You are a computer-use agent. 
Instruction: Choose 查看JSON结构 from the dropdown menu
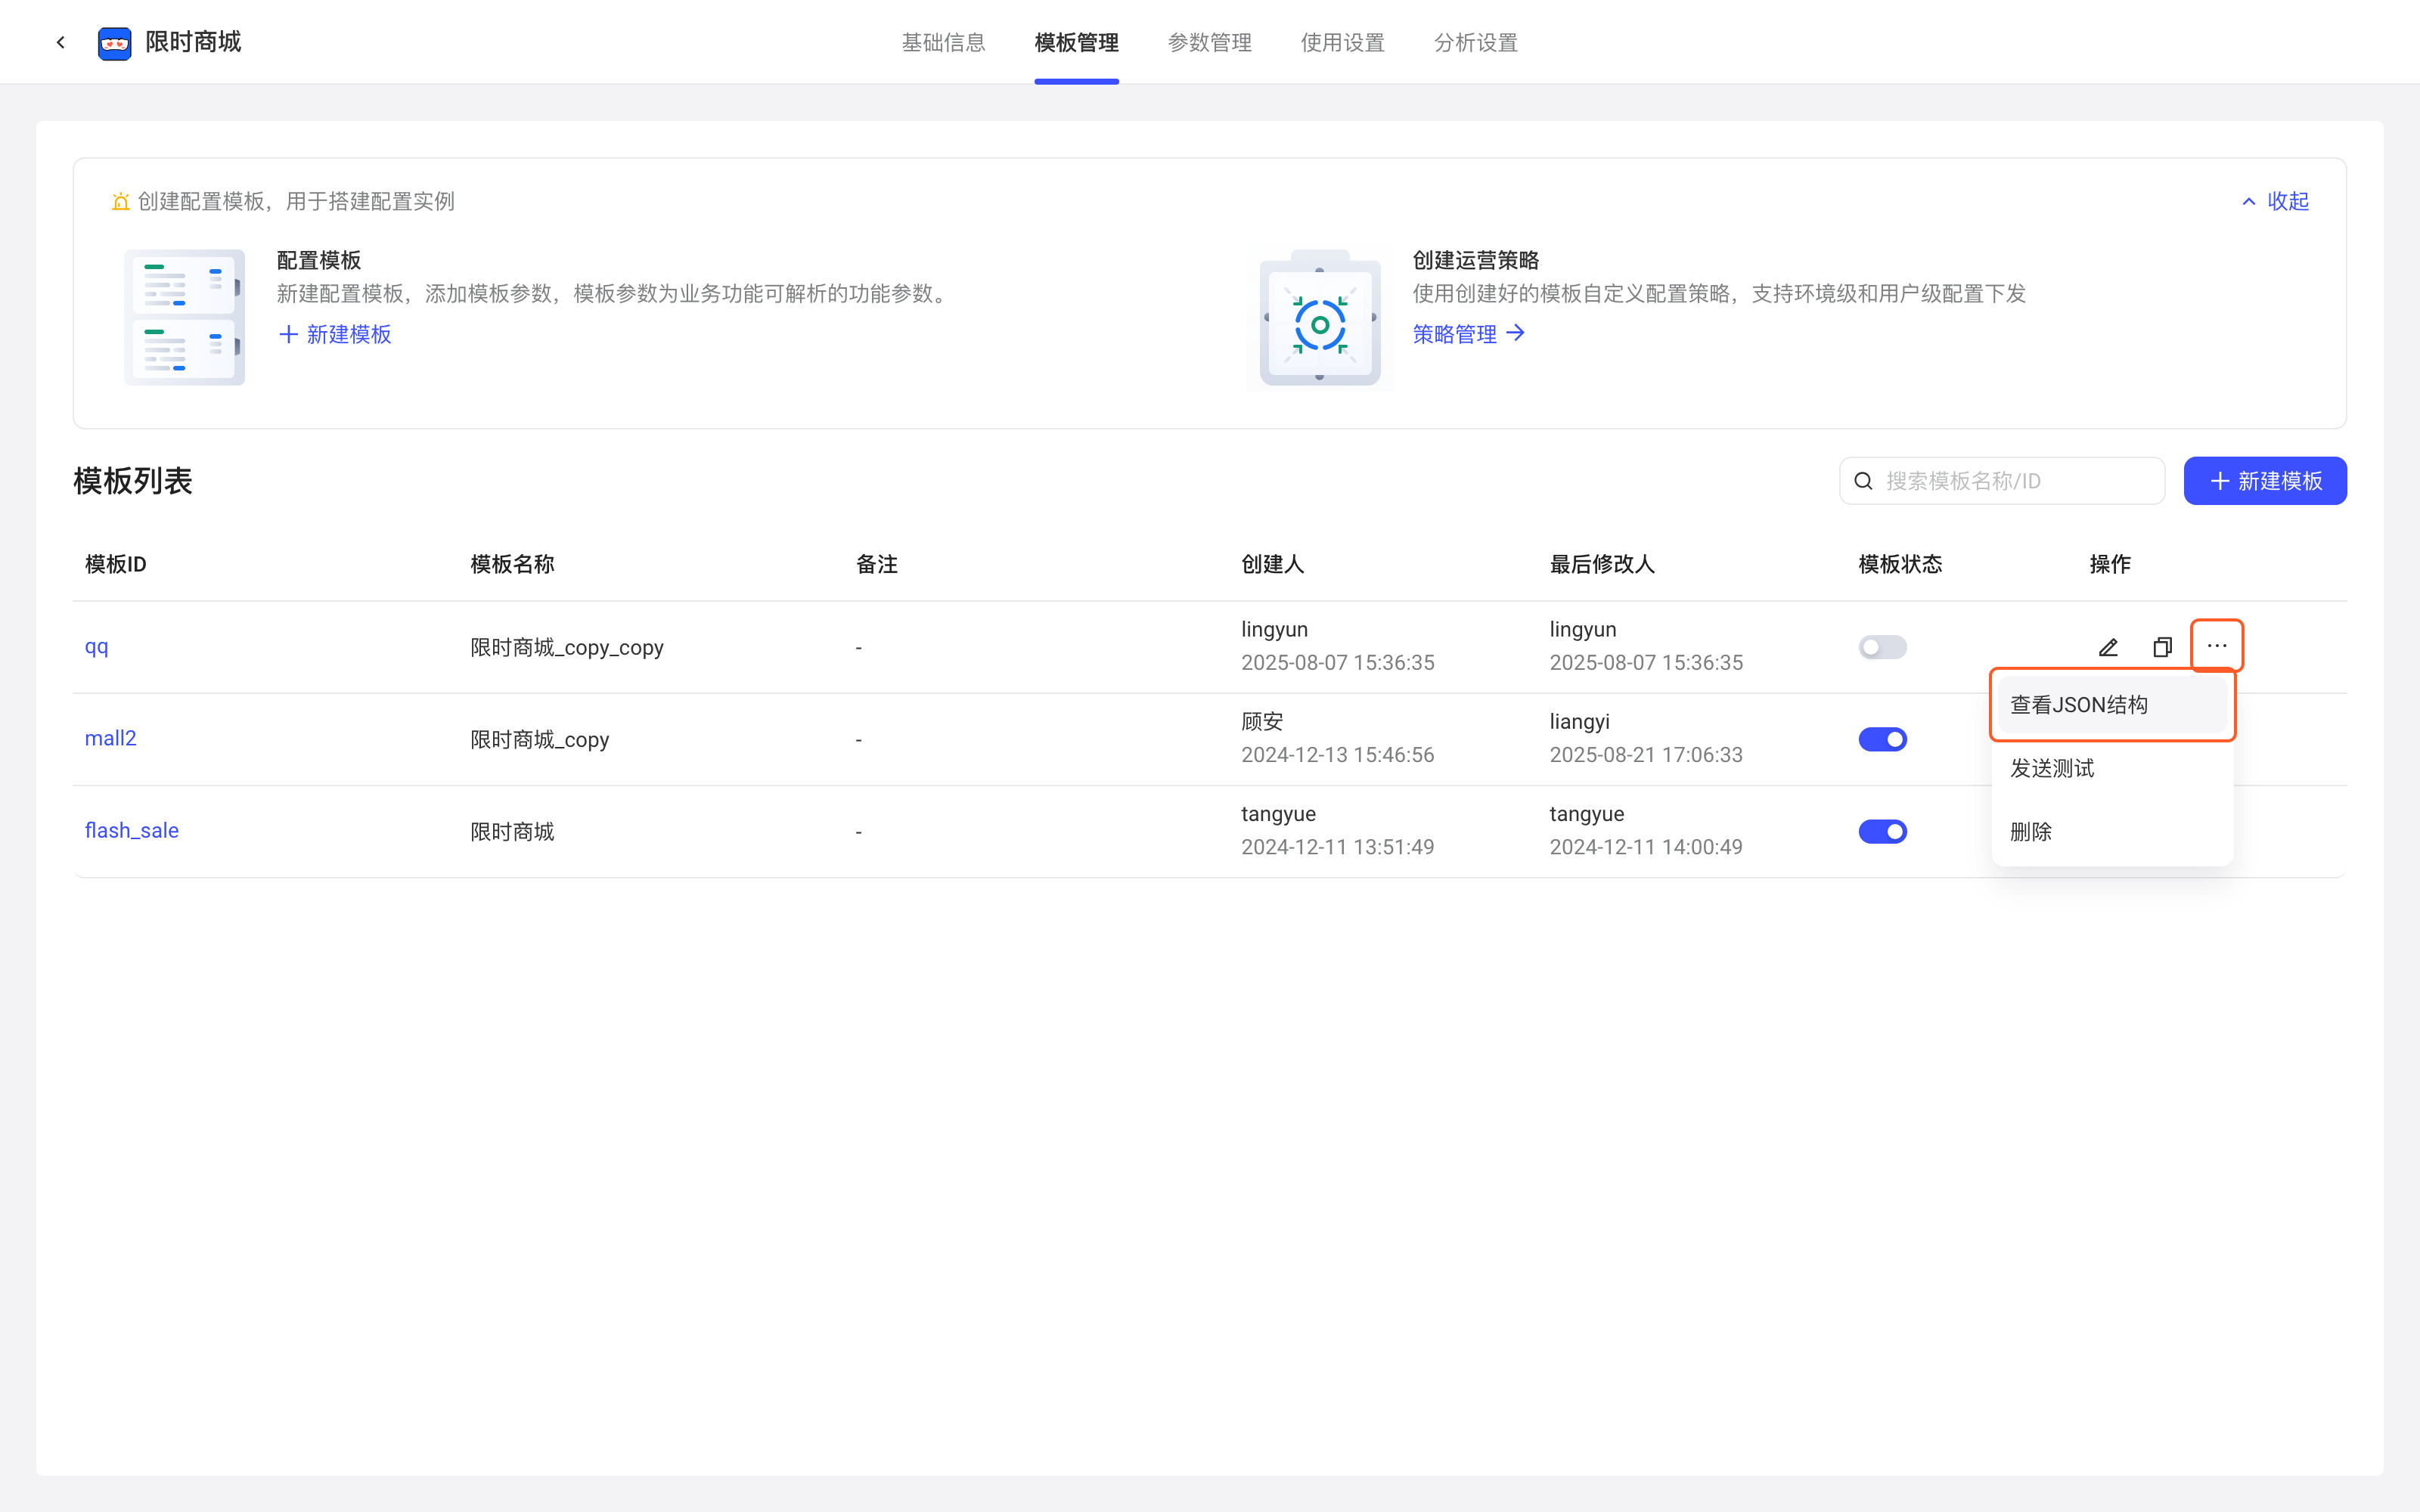(x=2112, y=705)
